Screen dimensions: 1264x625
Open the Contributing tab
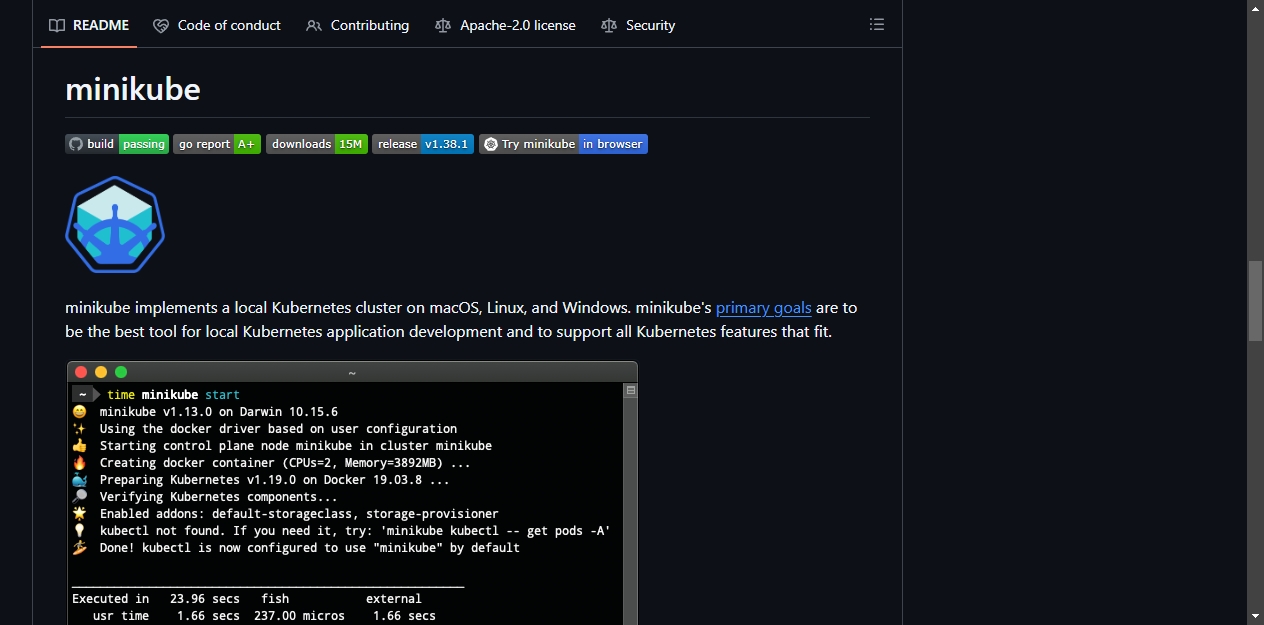tap(358, 25)
